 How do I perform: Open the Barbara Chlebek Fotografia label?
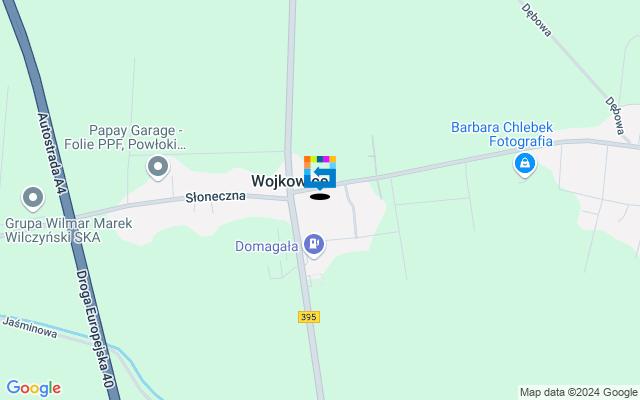502,134
